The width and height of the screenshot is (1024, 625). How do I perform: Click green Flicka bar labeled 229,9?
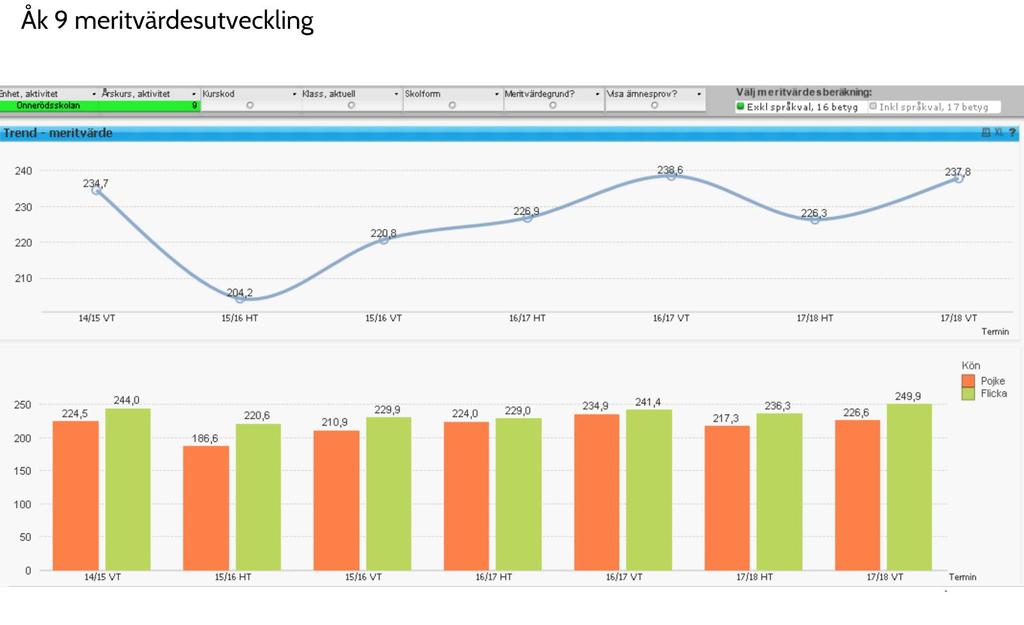click(389, 494)
